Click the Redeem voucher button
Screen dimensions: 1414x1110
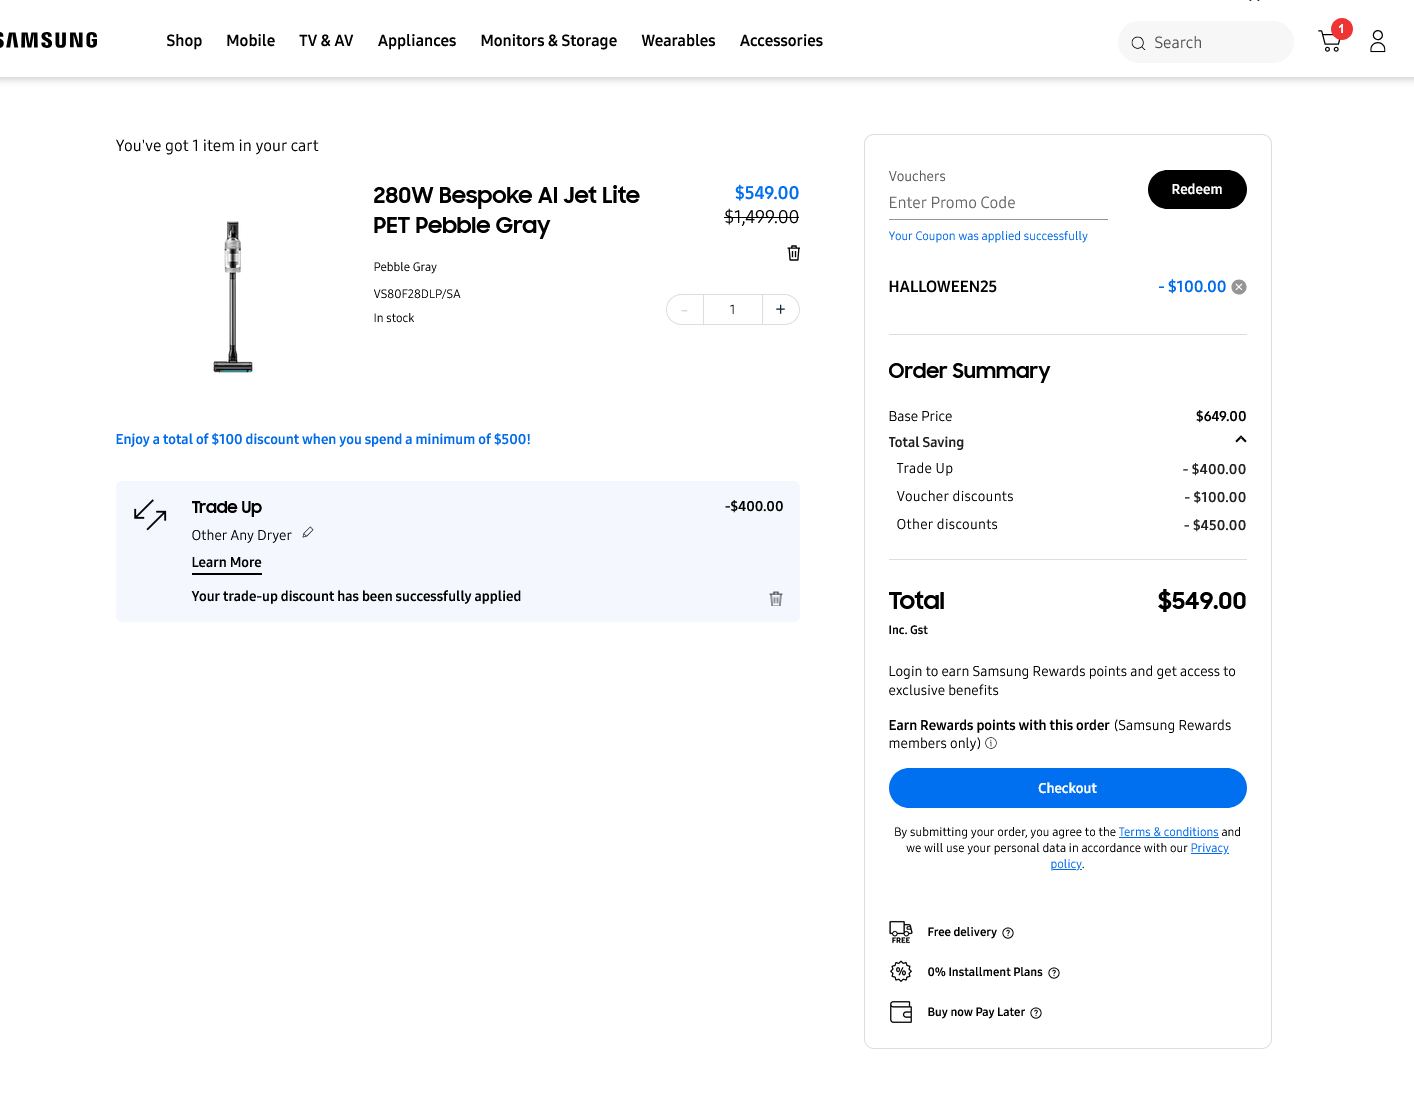(x=1196, y=190)
